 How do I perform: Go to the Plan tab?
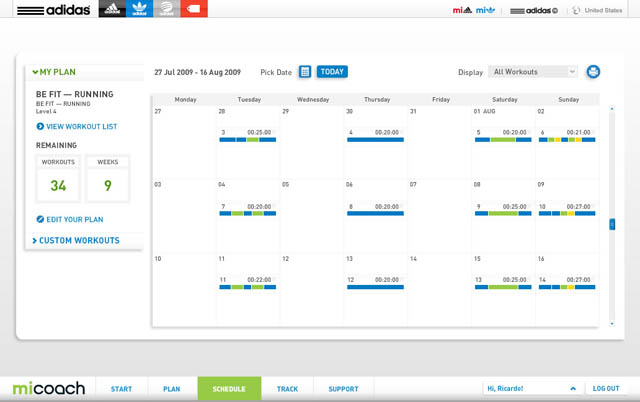point(171,388)
